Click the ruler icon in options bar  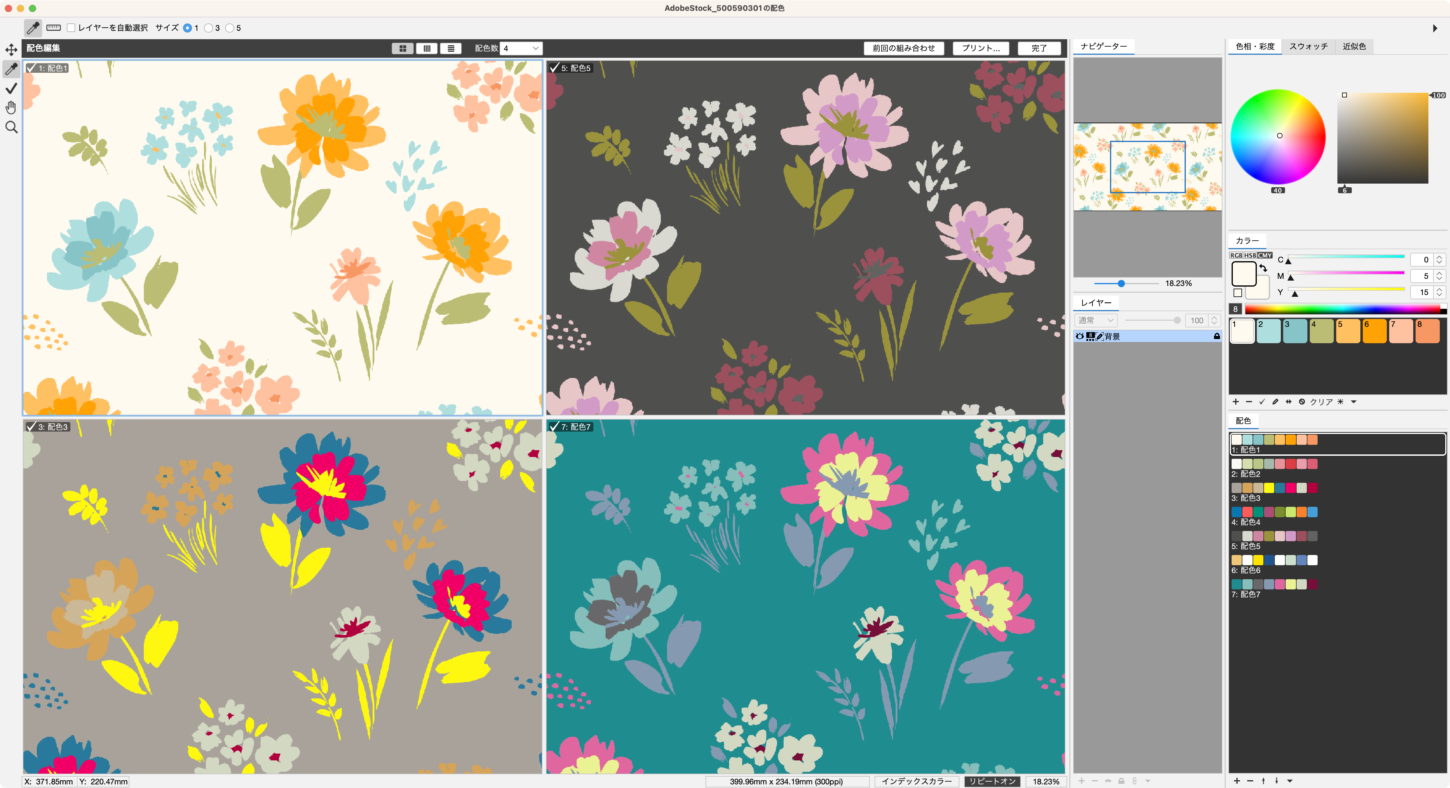(53, 28)
